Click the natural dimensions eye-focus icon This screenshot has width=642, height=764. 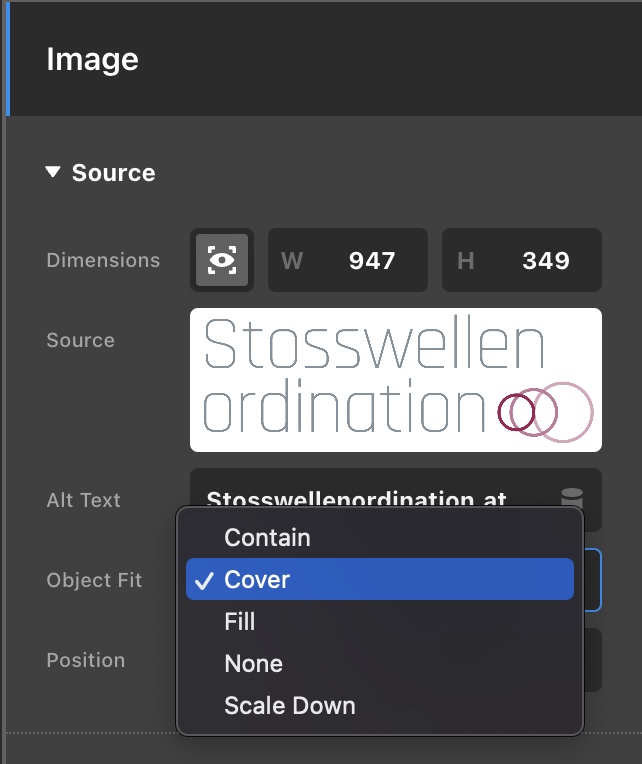click(221, 261)
